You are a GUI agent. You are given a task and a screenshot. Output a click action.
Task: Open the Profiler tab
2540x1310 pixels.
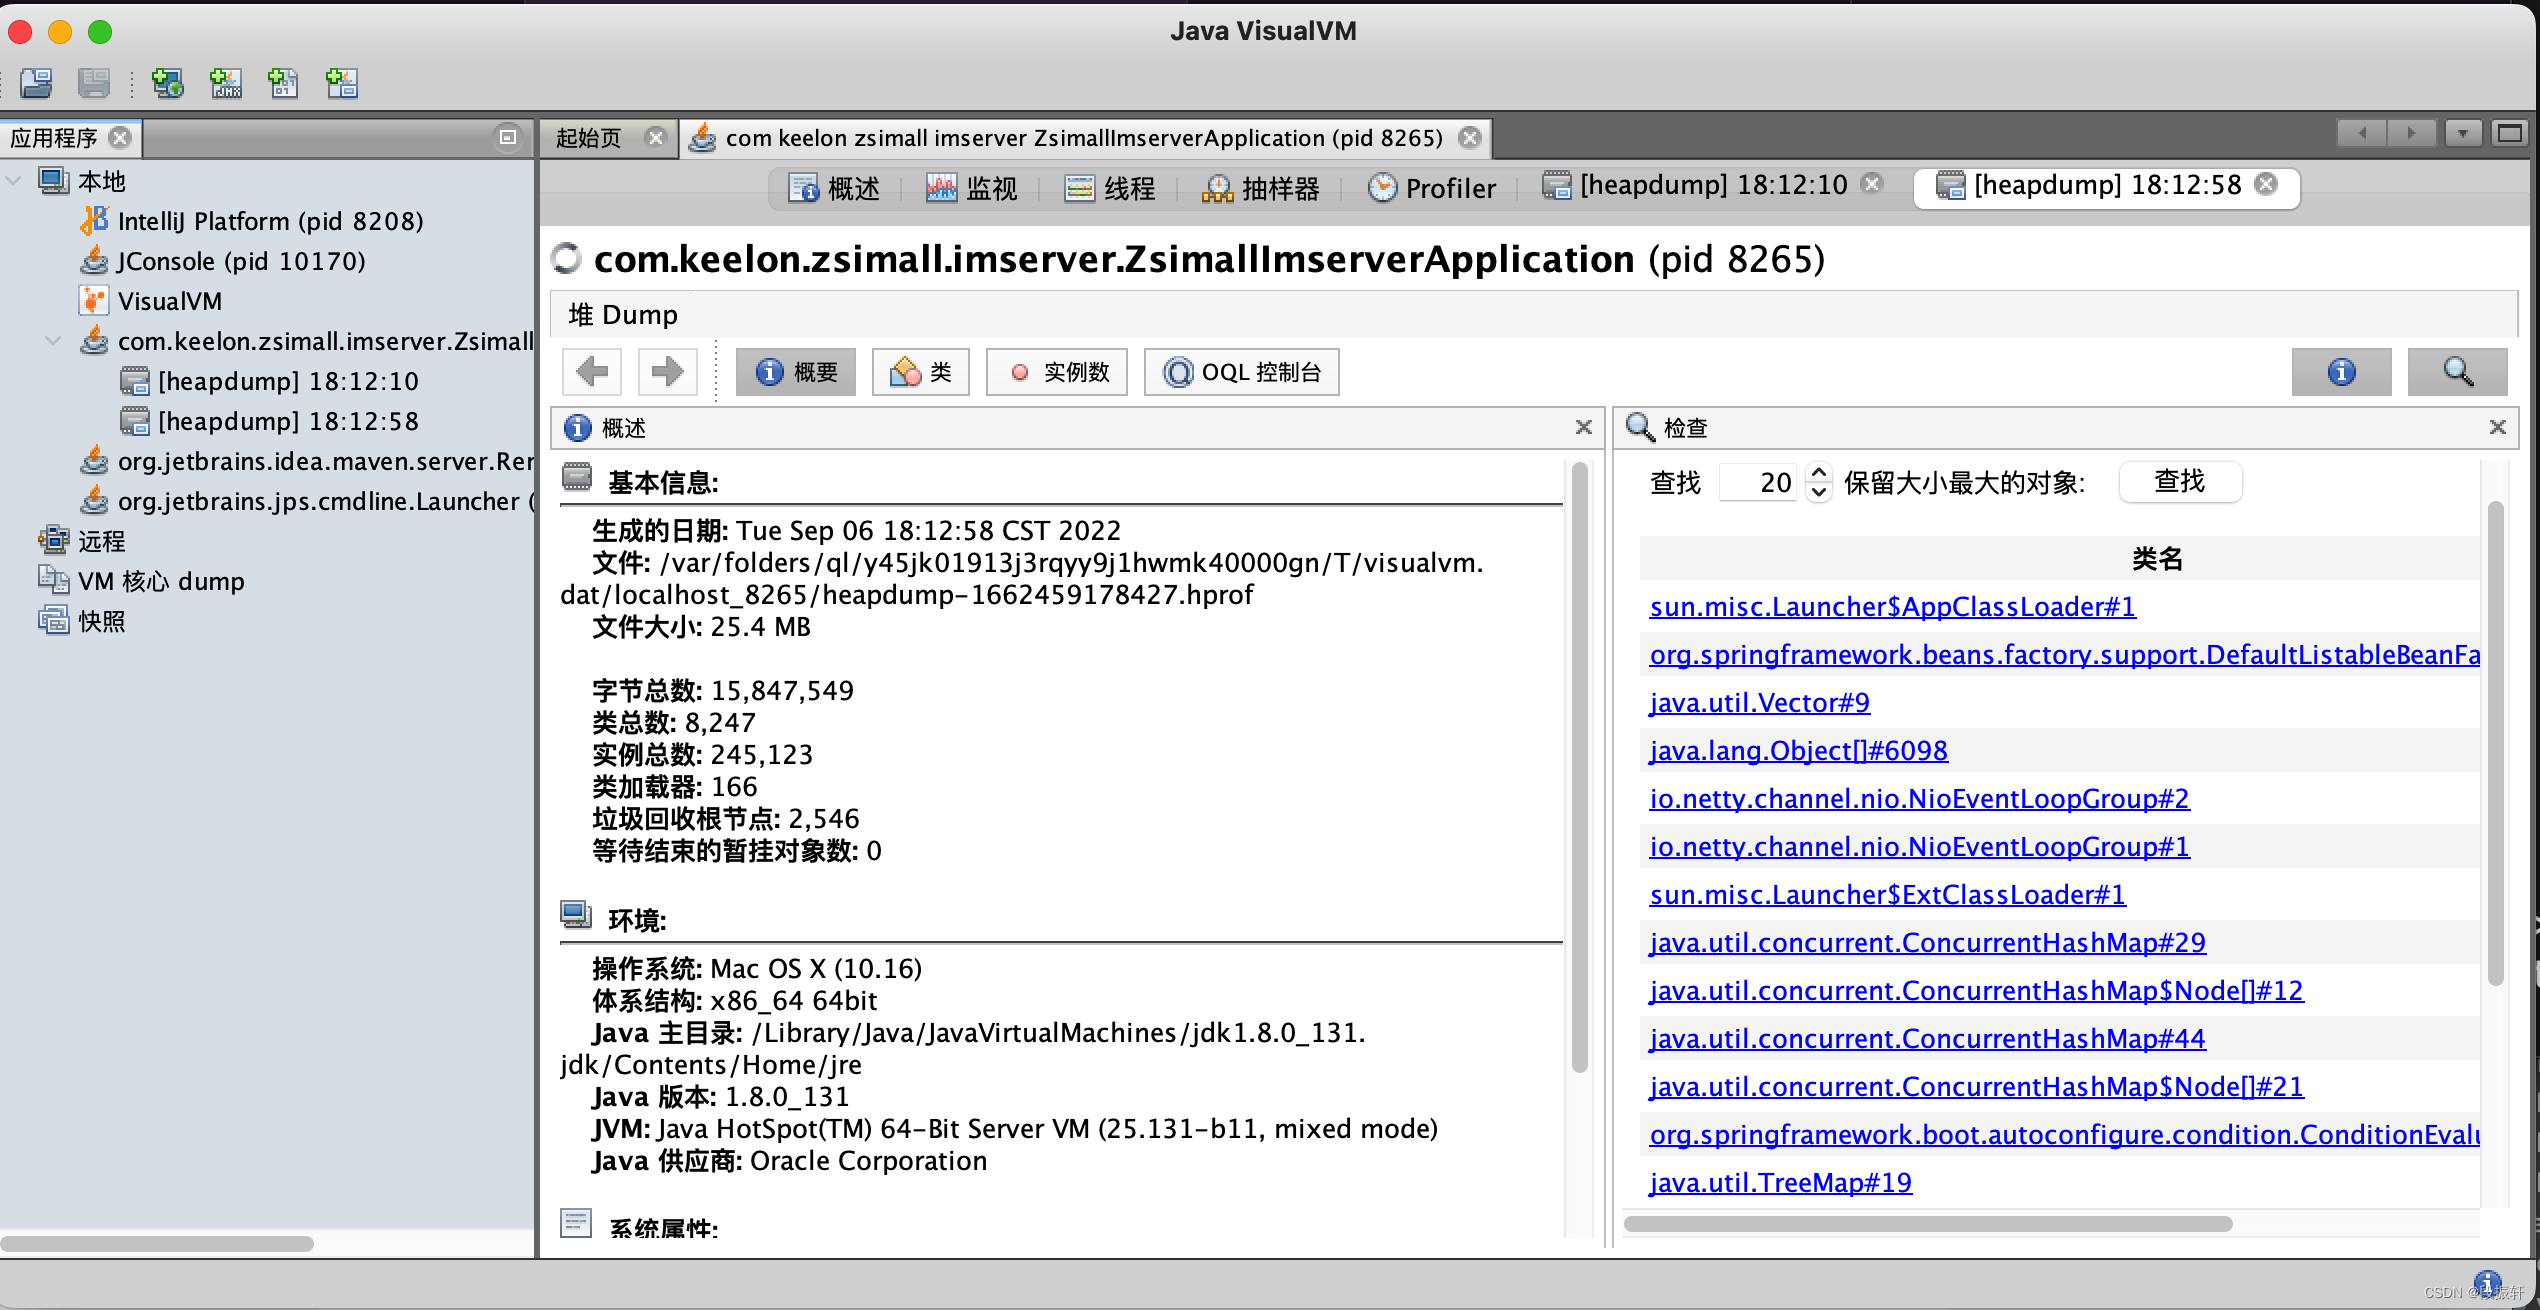click(x=1432, y=188)
